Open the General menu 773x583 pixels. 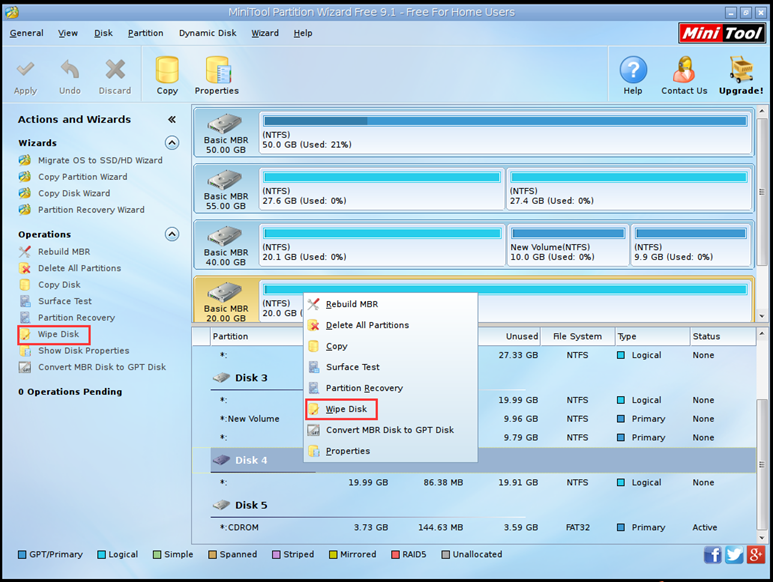[x=27, y=33]
